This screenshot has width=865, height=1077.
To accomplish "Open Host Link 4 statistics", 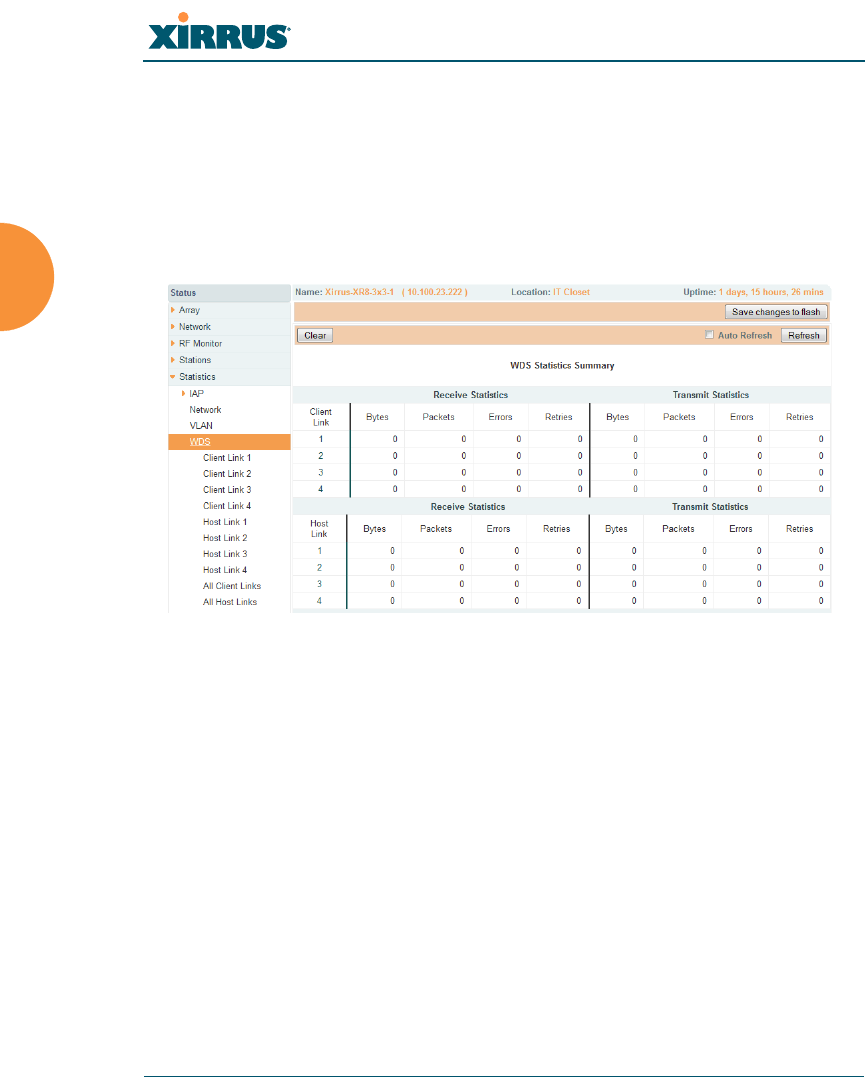I will point(225,570).
